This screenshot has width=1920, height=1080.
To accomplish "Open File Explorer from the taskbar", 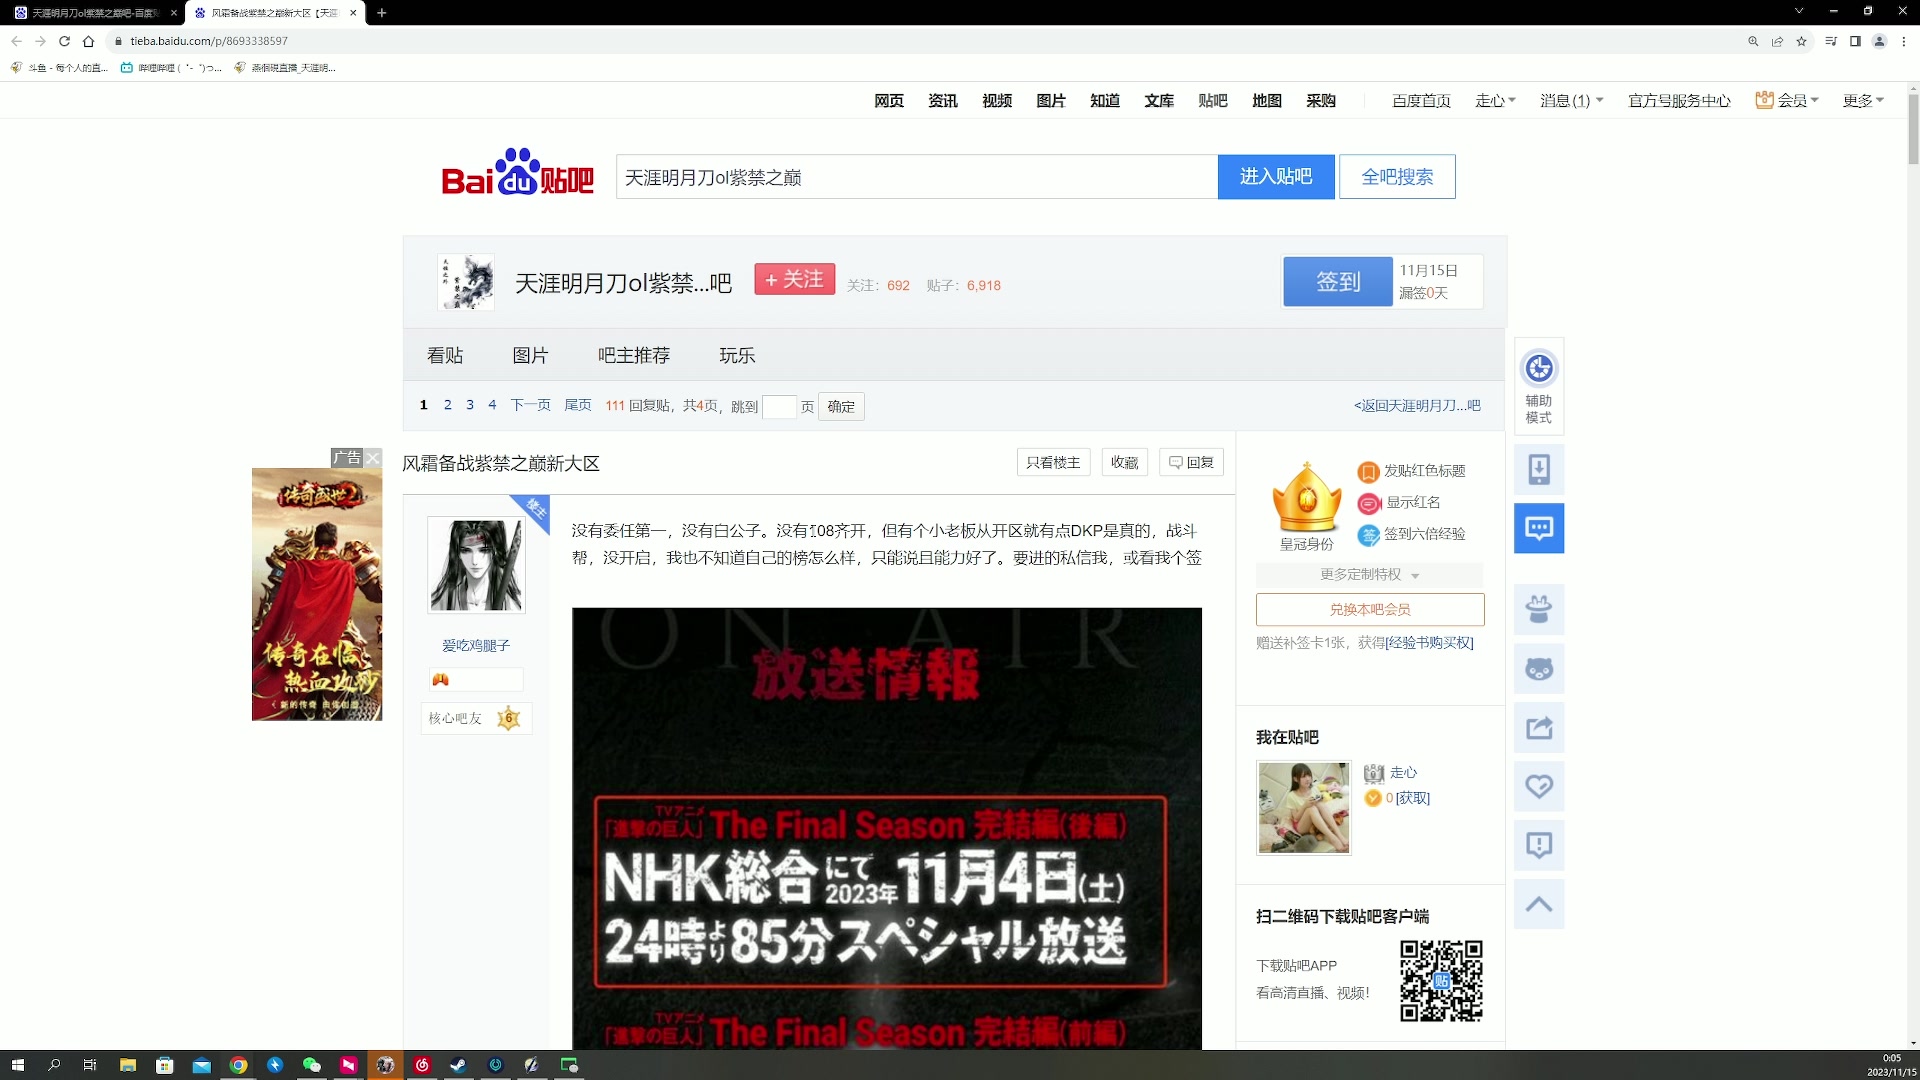I will click(127, 1065).
